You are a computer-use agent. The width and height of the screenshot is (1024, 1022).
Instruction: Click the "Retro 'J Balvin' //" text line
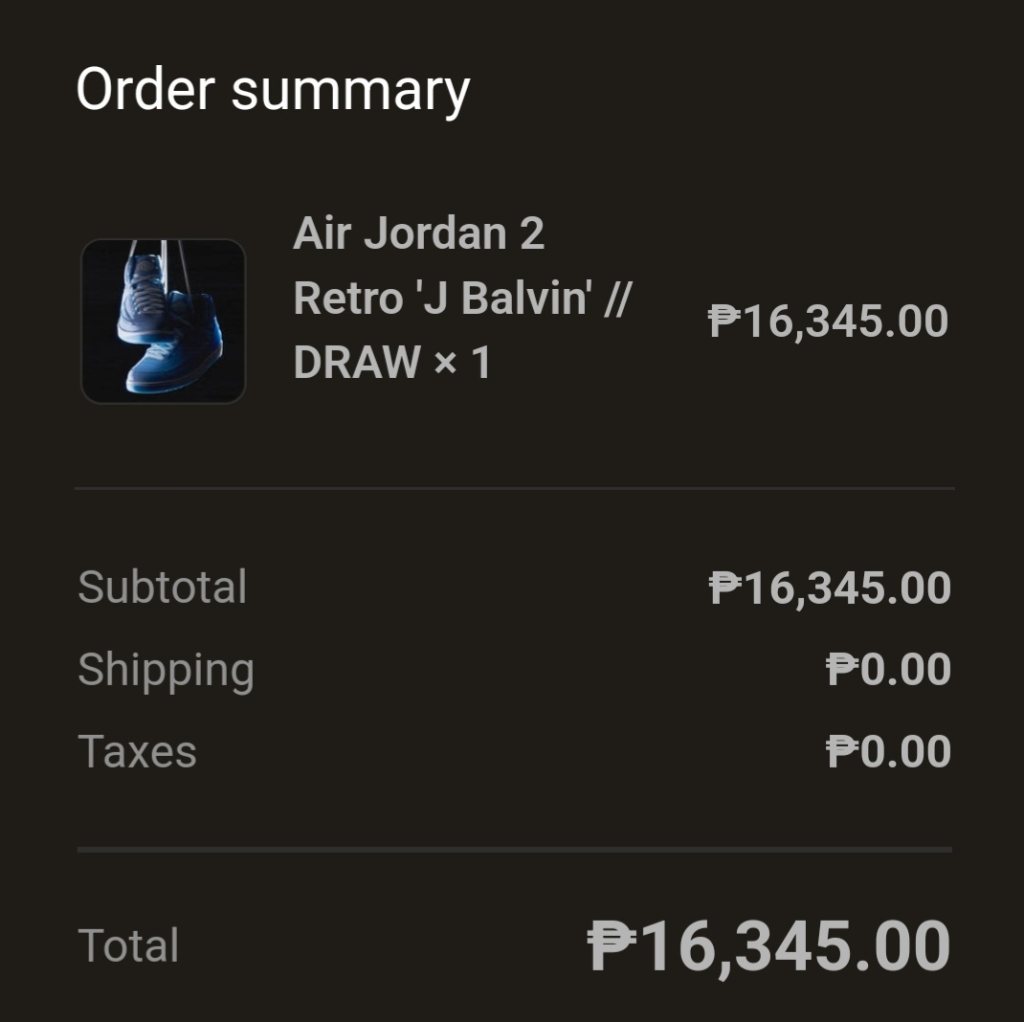[x=461, y=298]
